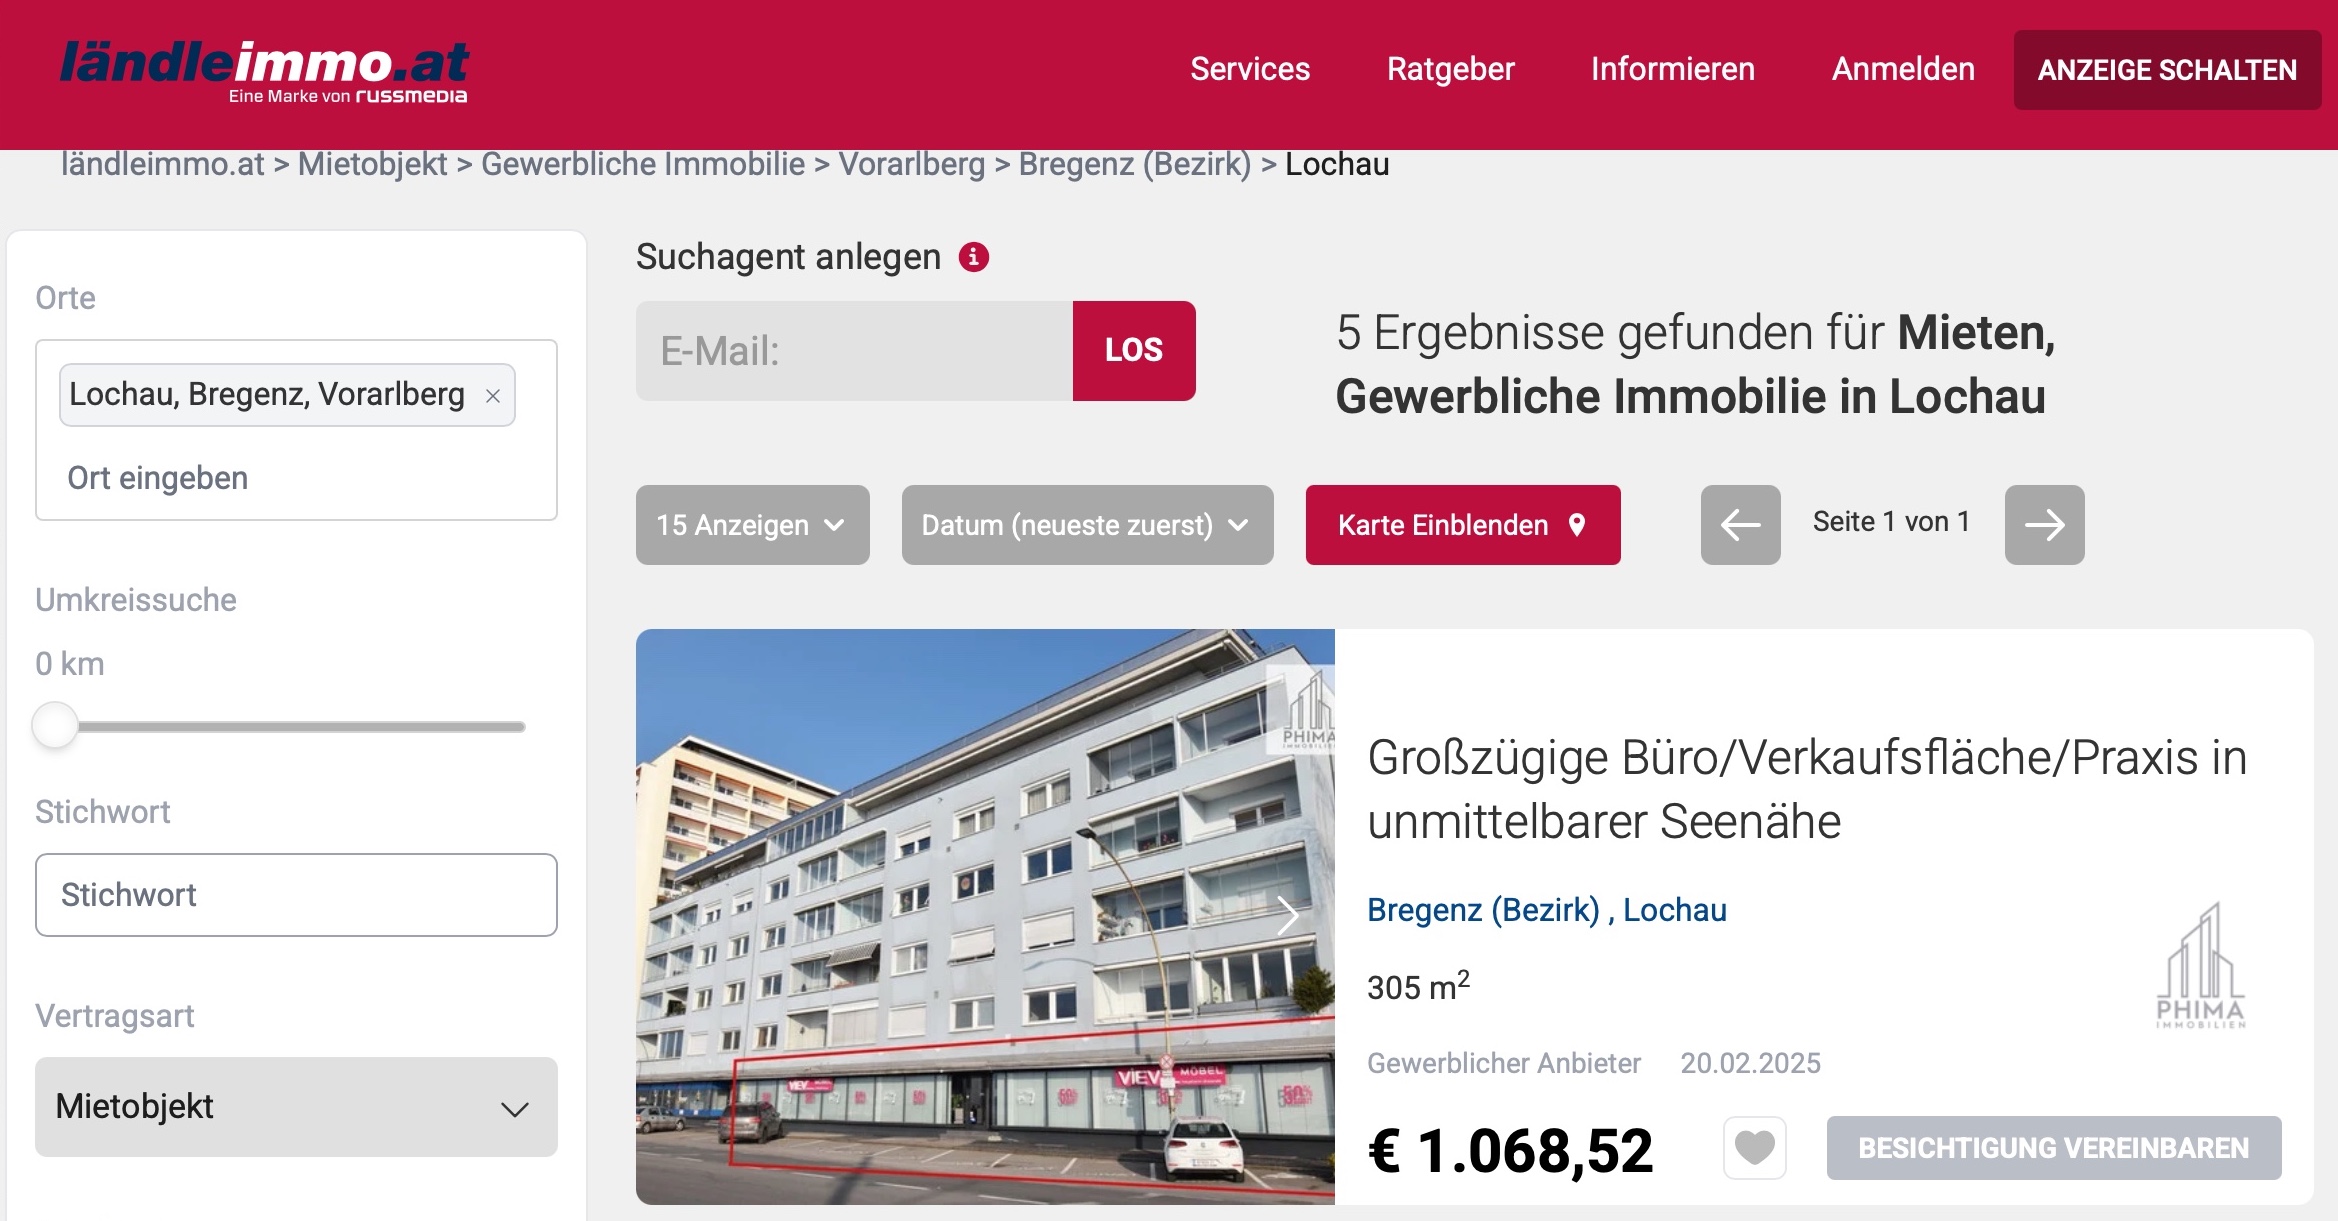
Task: Add listing to favorites with heart icon
Action: [x=1754, y=1147]
